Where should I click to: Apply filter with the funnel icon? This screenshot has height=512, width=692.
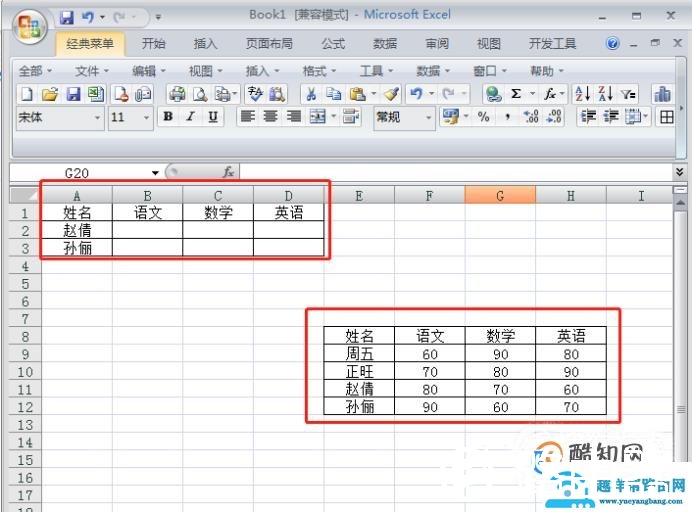point(628,94)
